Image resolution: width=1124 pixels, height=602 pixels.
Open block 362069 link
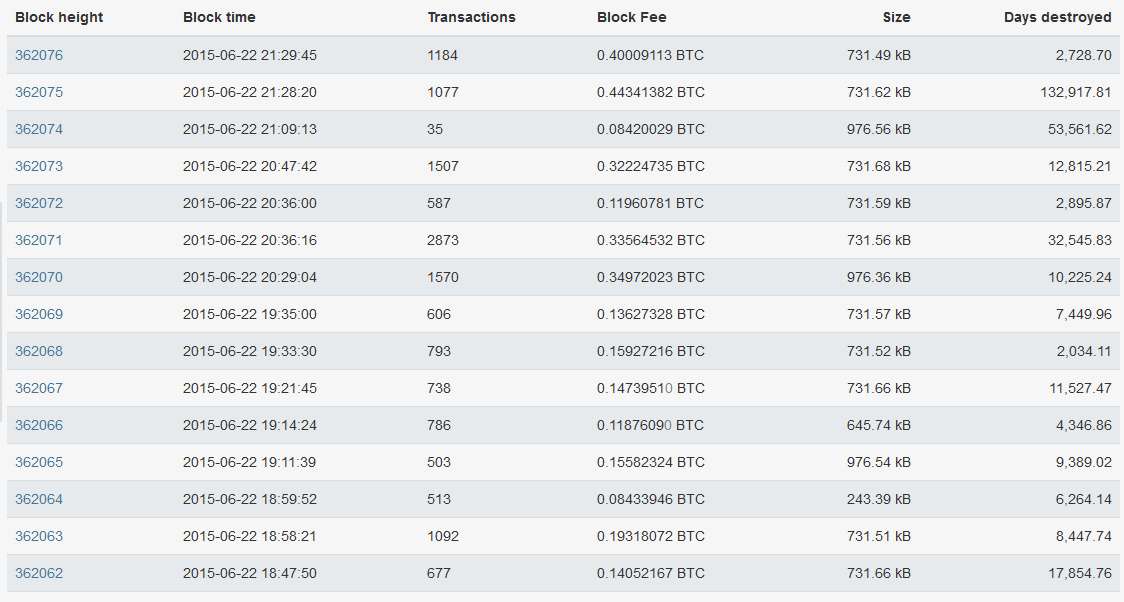click(39, 314)
